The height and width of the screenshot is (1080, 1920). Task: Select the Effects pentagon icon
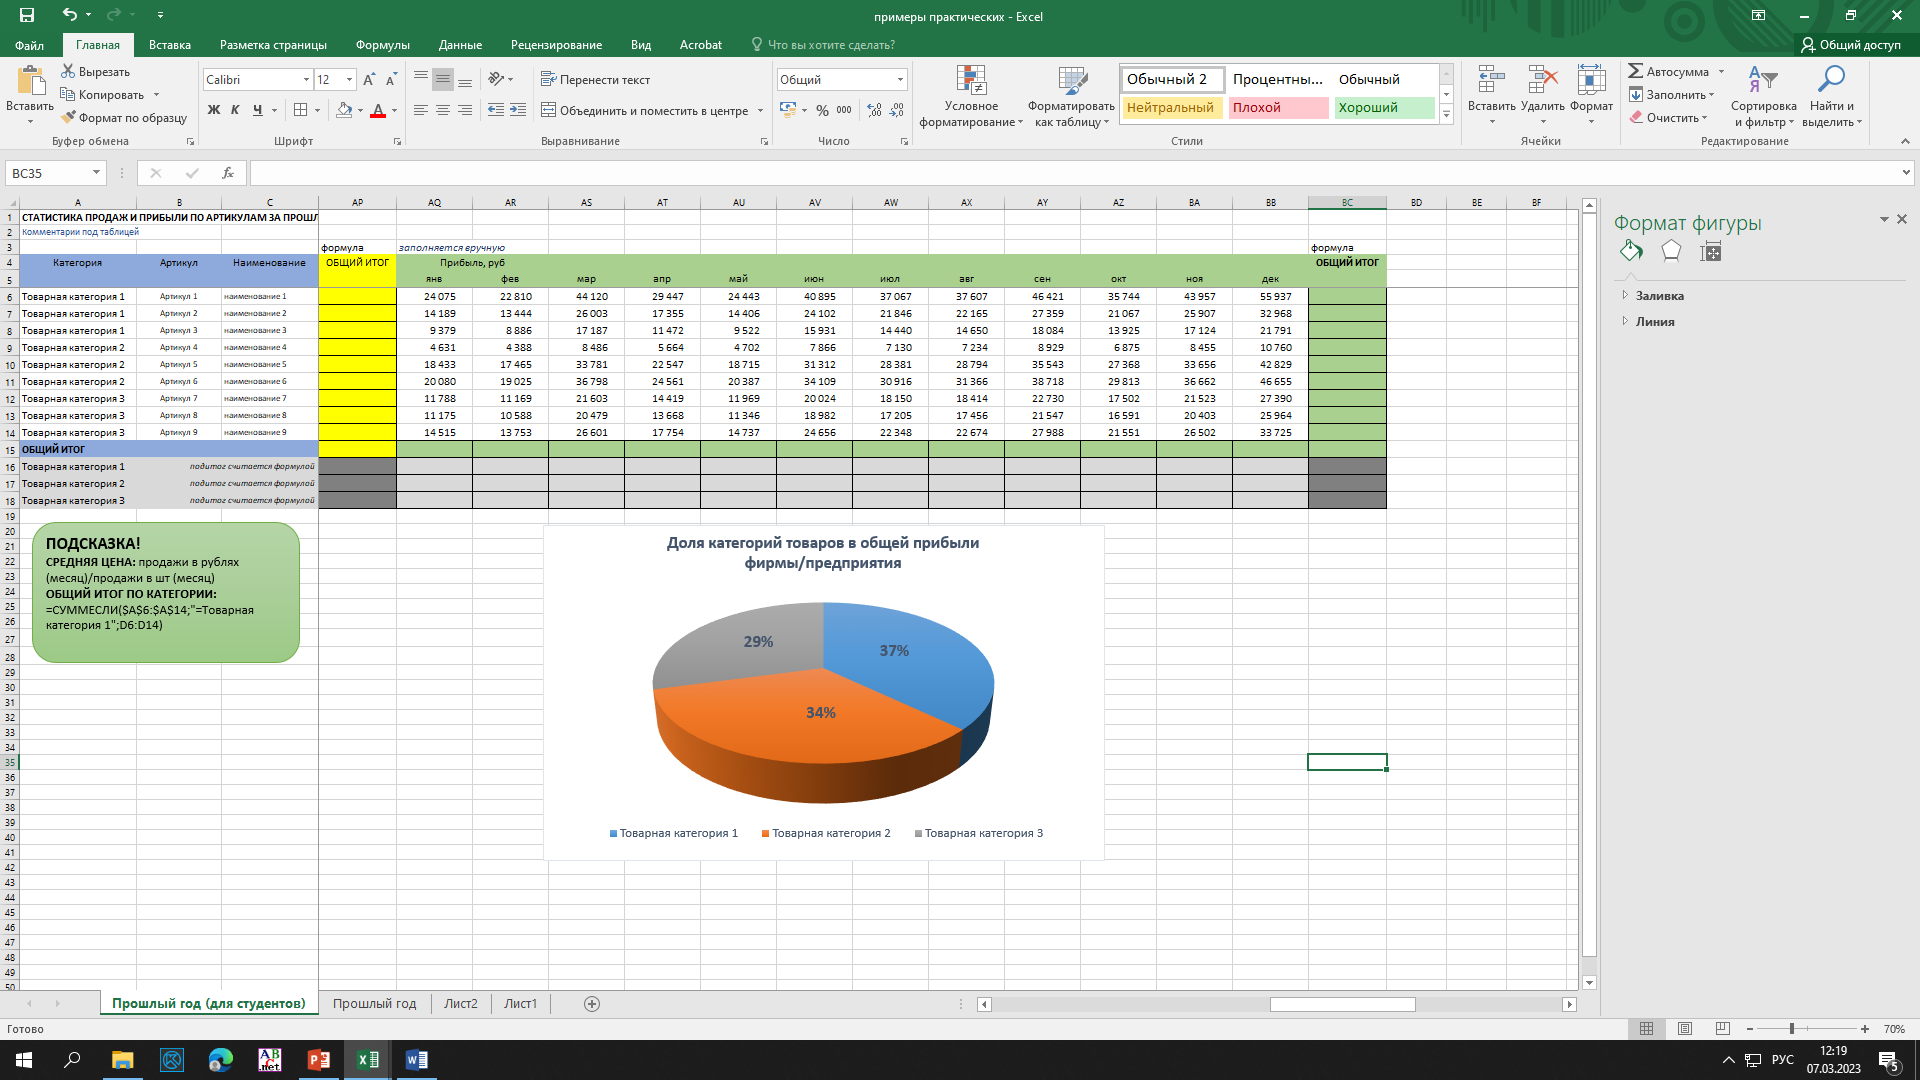(x=1671, y=251)
